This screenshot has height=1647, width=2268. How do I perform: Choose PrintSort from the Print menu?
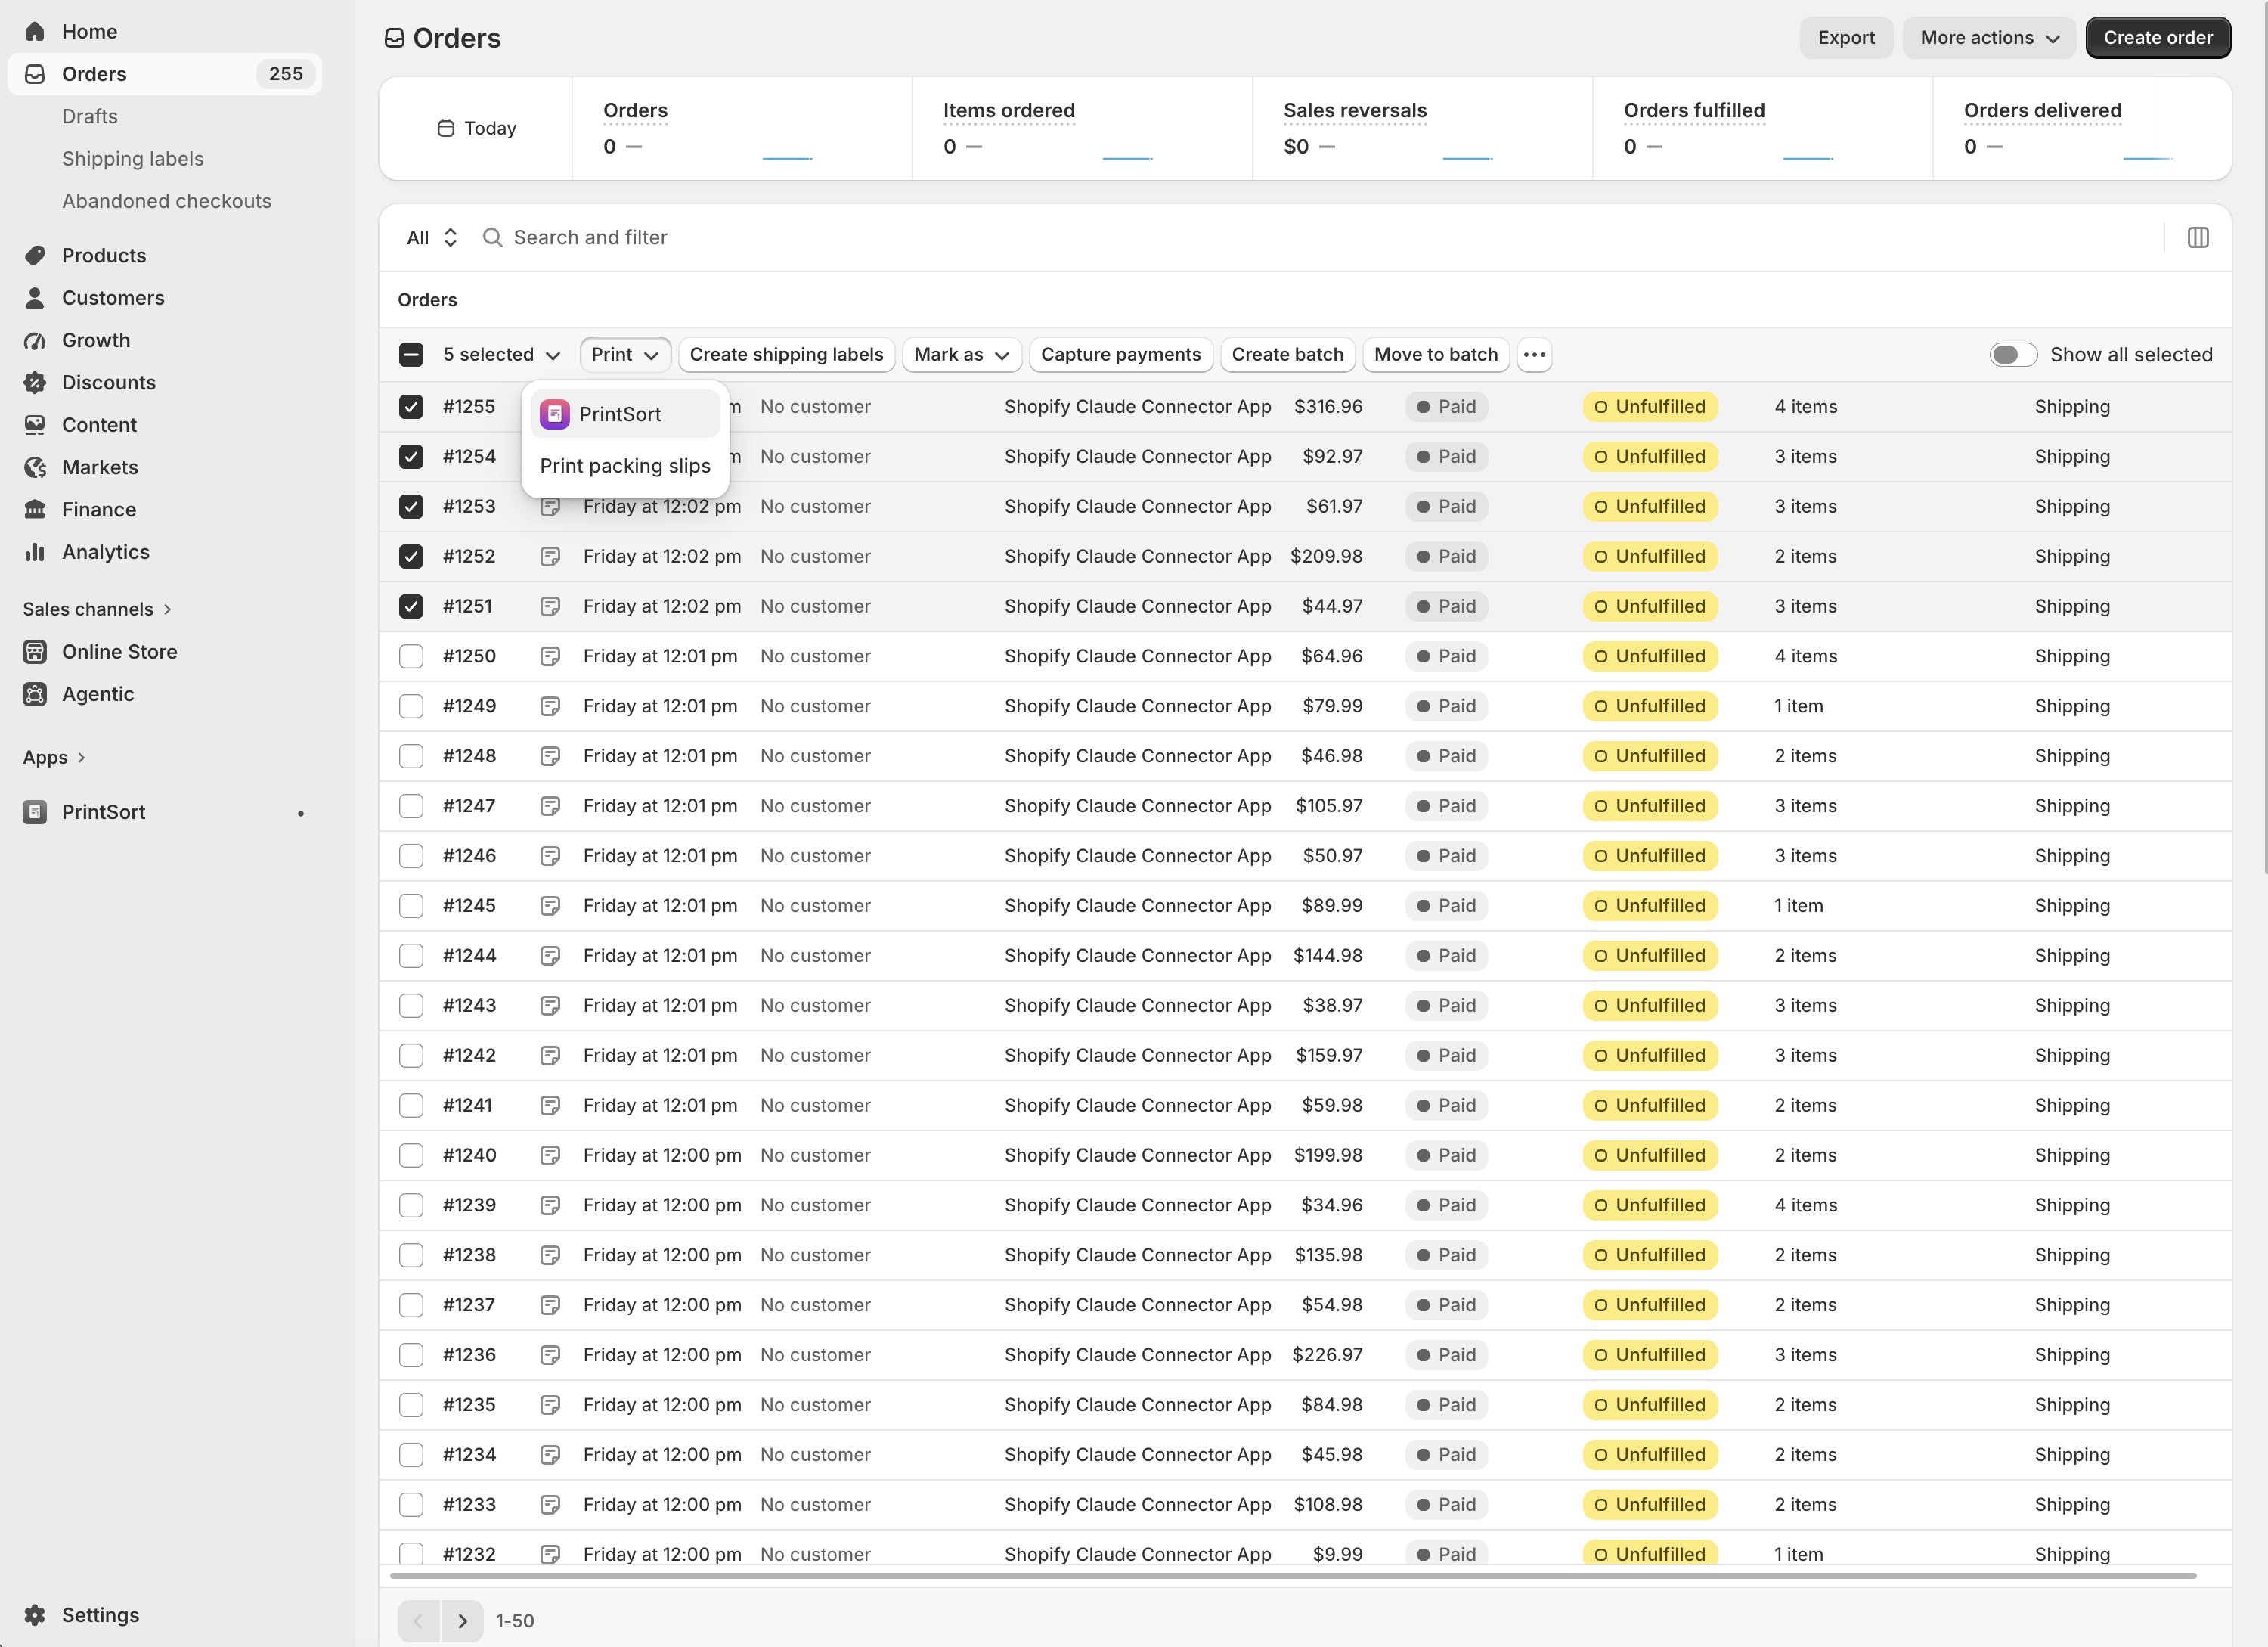click(625, 414)
